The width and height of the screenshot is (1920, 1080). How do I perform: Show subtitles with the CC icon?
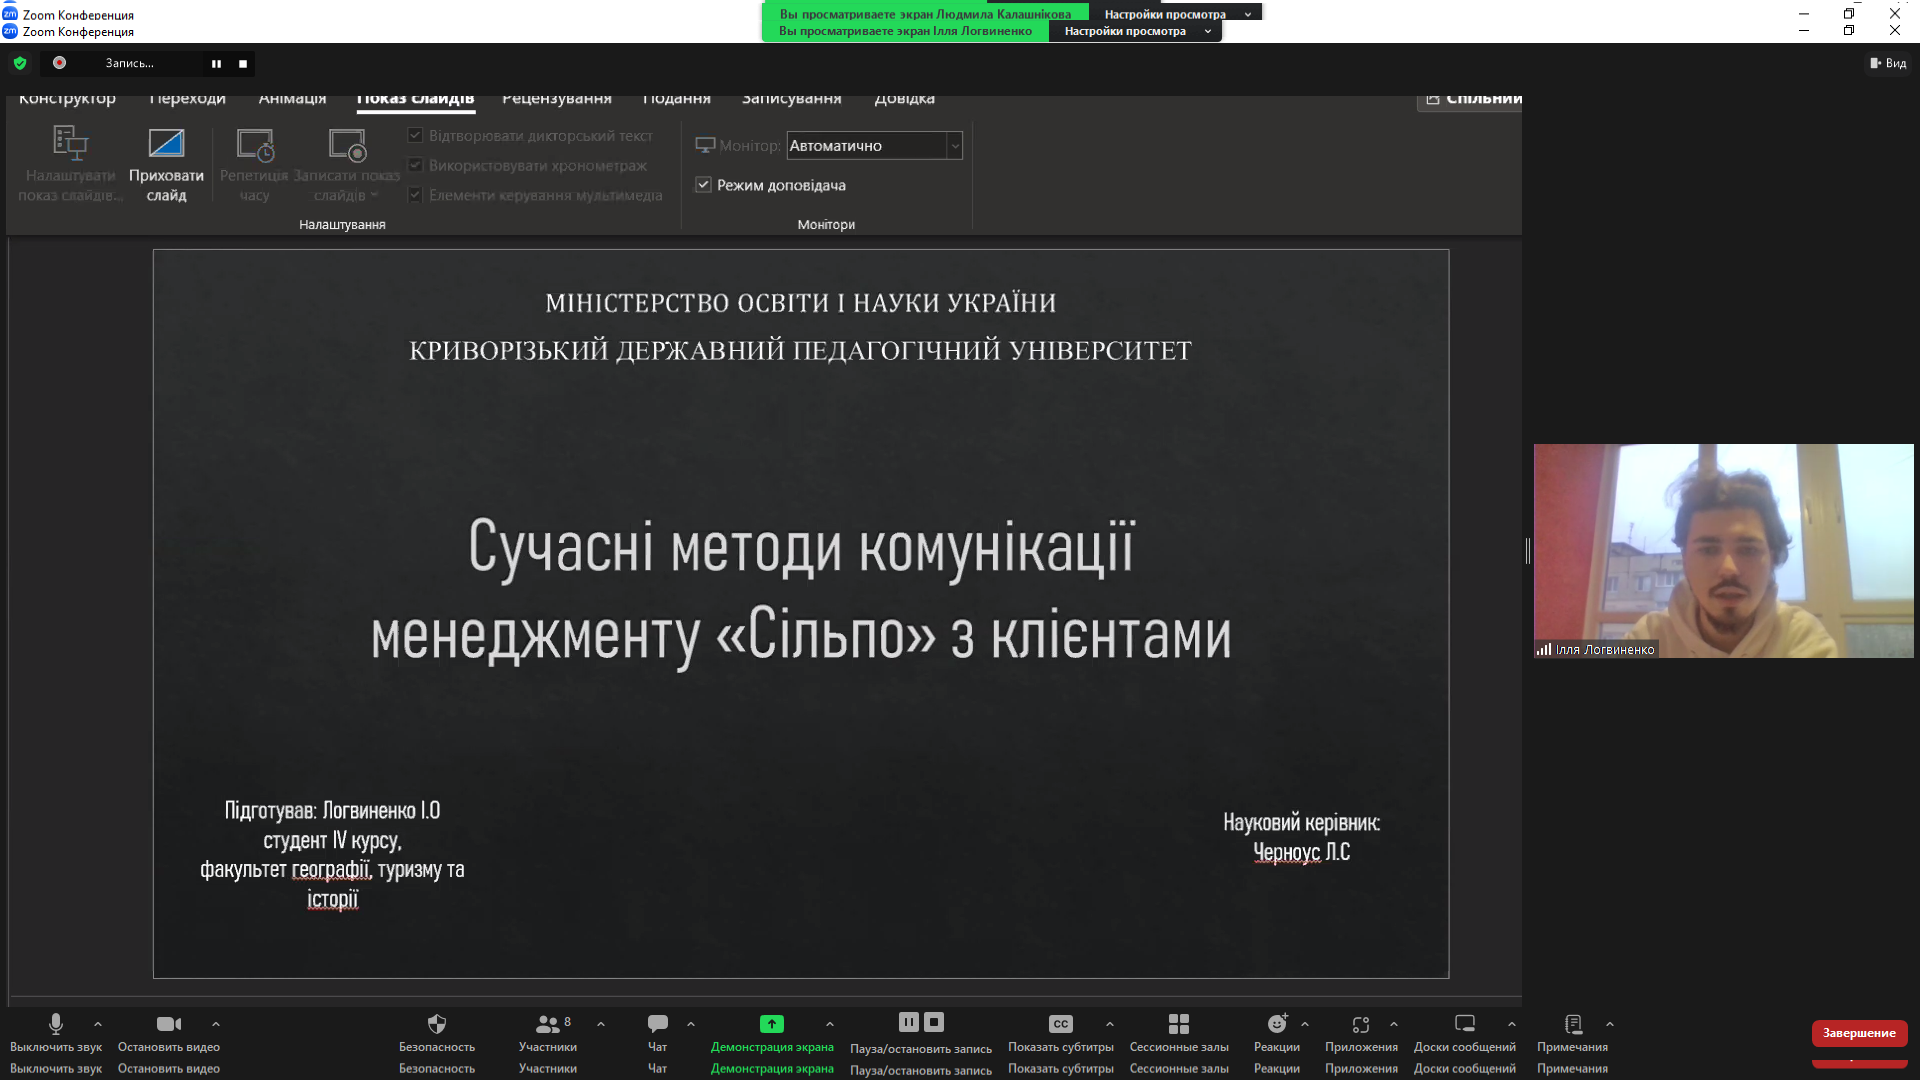click(x=1060, y=1024)
